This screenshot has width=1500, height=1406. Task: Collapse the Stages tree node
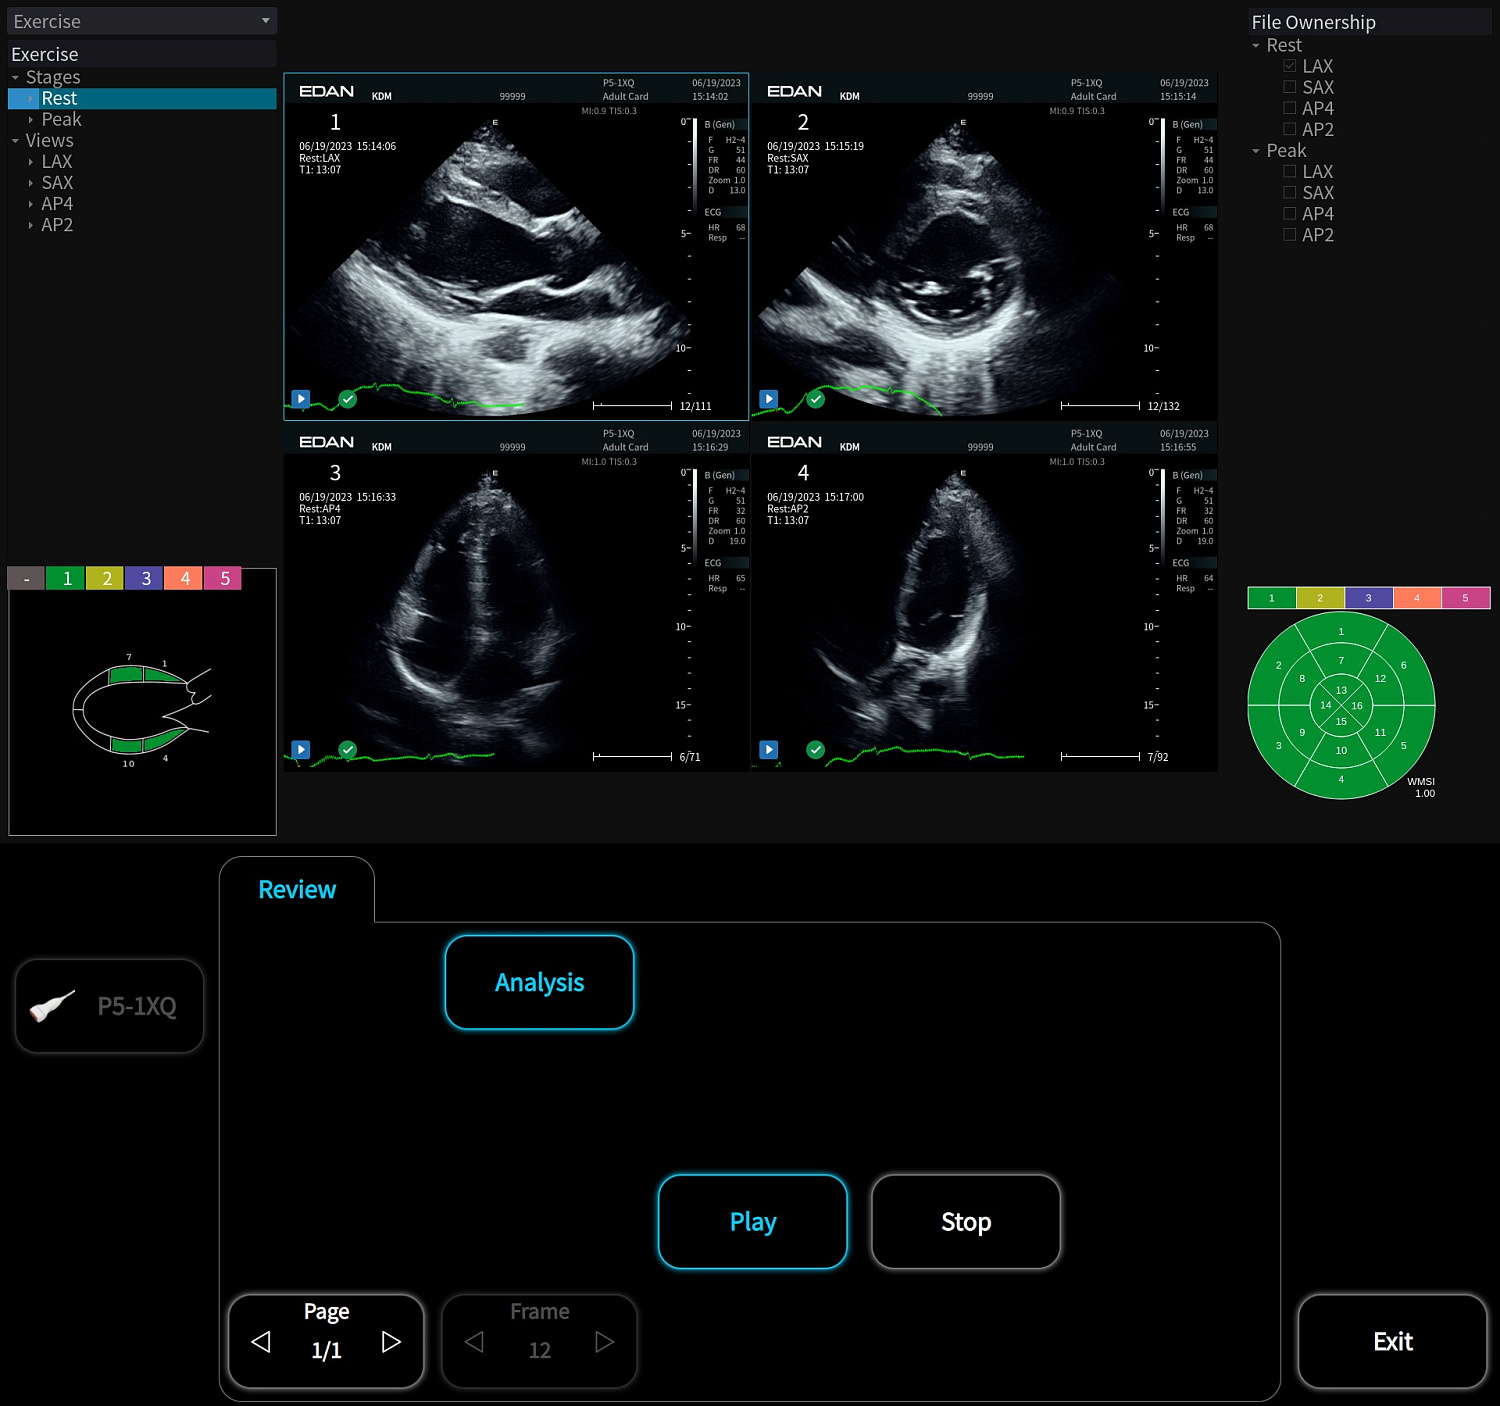tap(15, 78)
